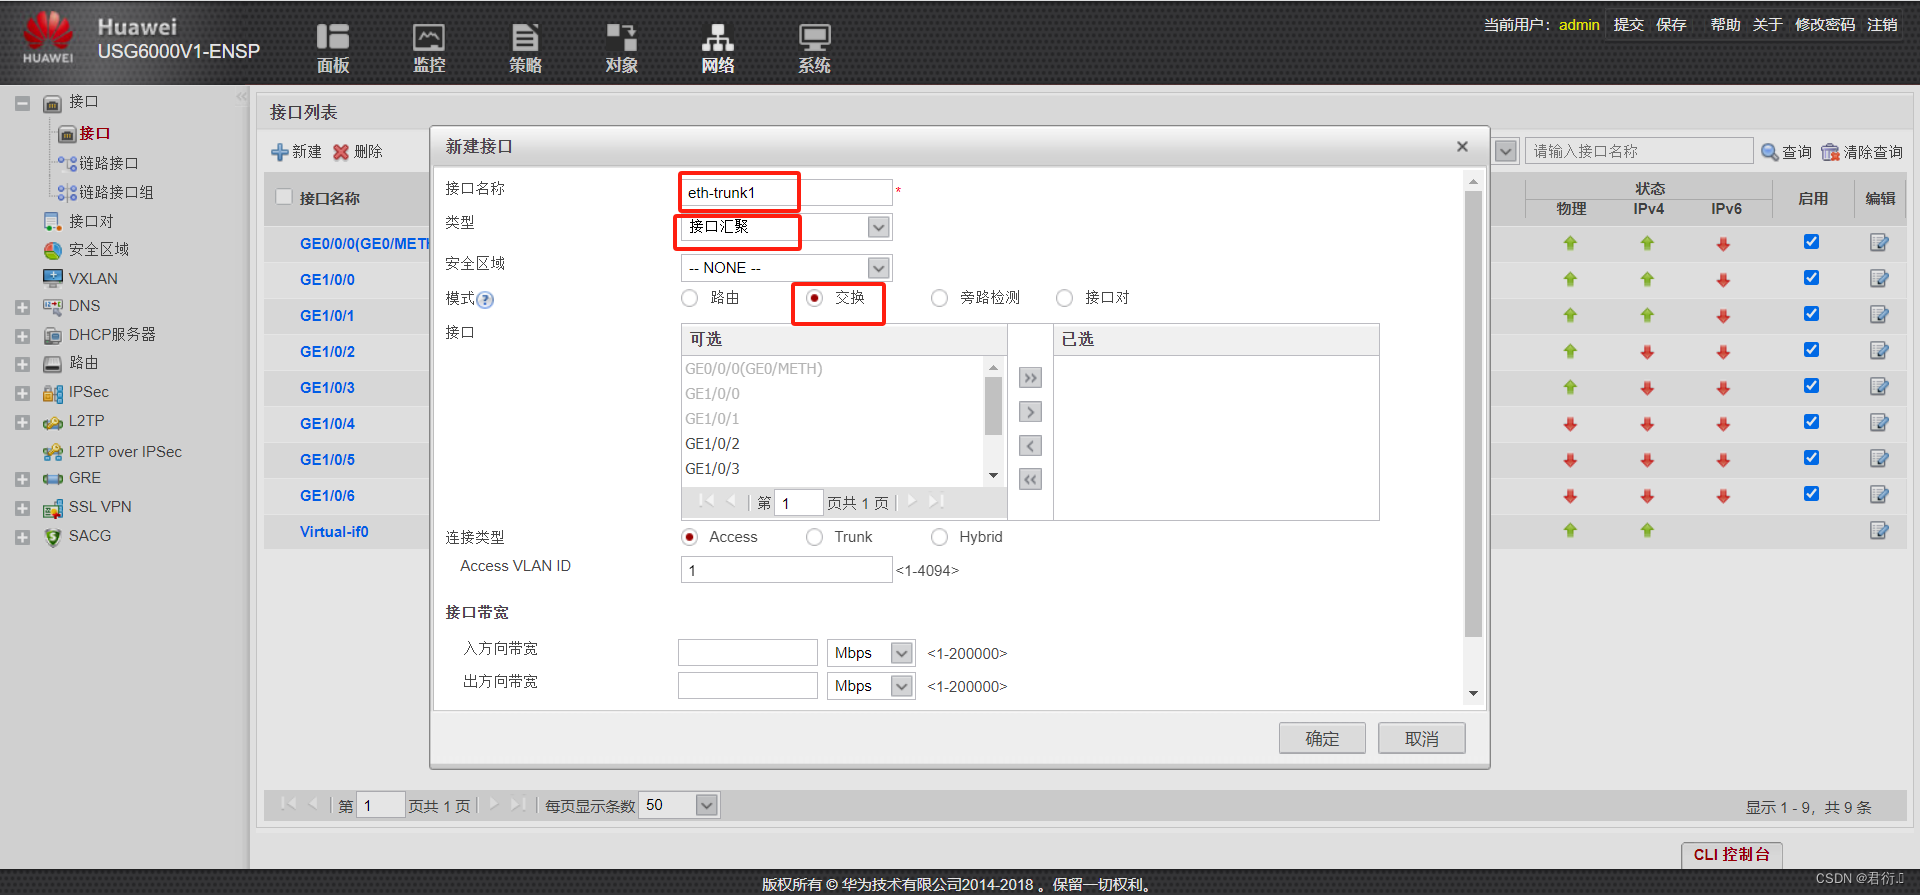Click the Access VLAN ID field
Image resolution: width=1920 pixels, height=895 pixels.
click(786, 570)
